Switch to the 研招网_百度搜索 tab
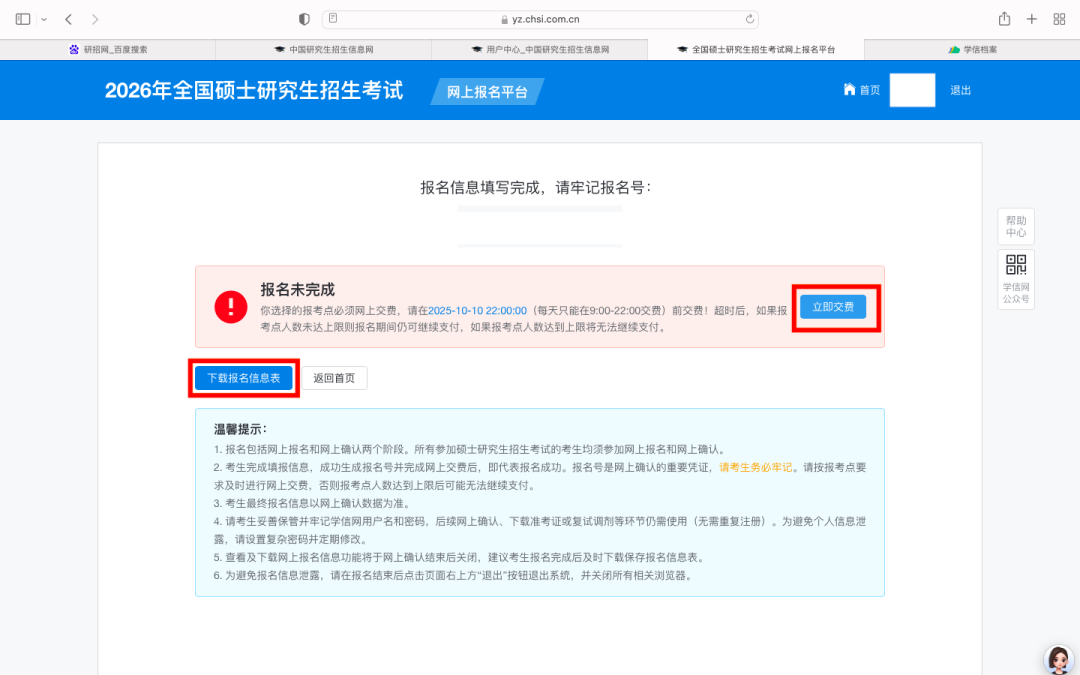1080x675 pixels. coord(108,49)
